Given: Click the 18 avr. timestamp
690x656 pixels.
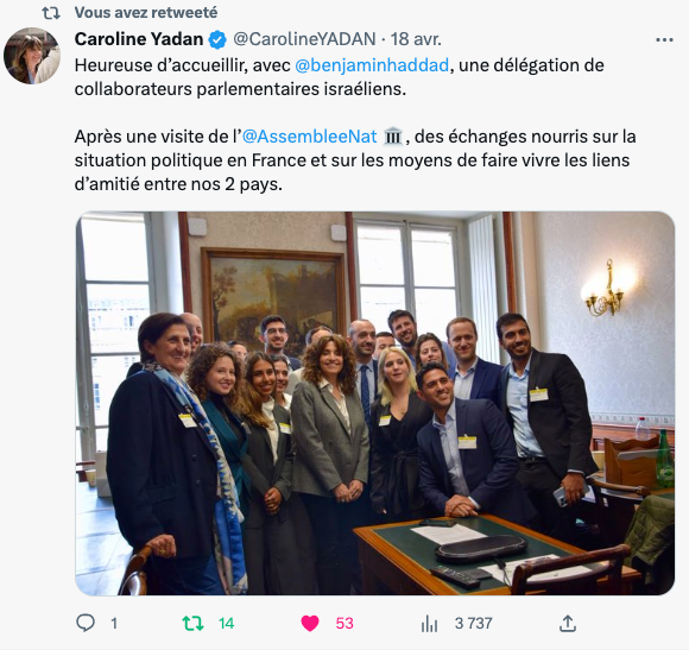Looking at the screenshot, I should [416, 39].
